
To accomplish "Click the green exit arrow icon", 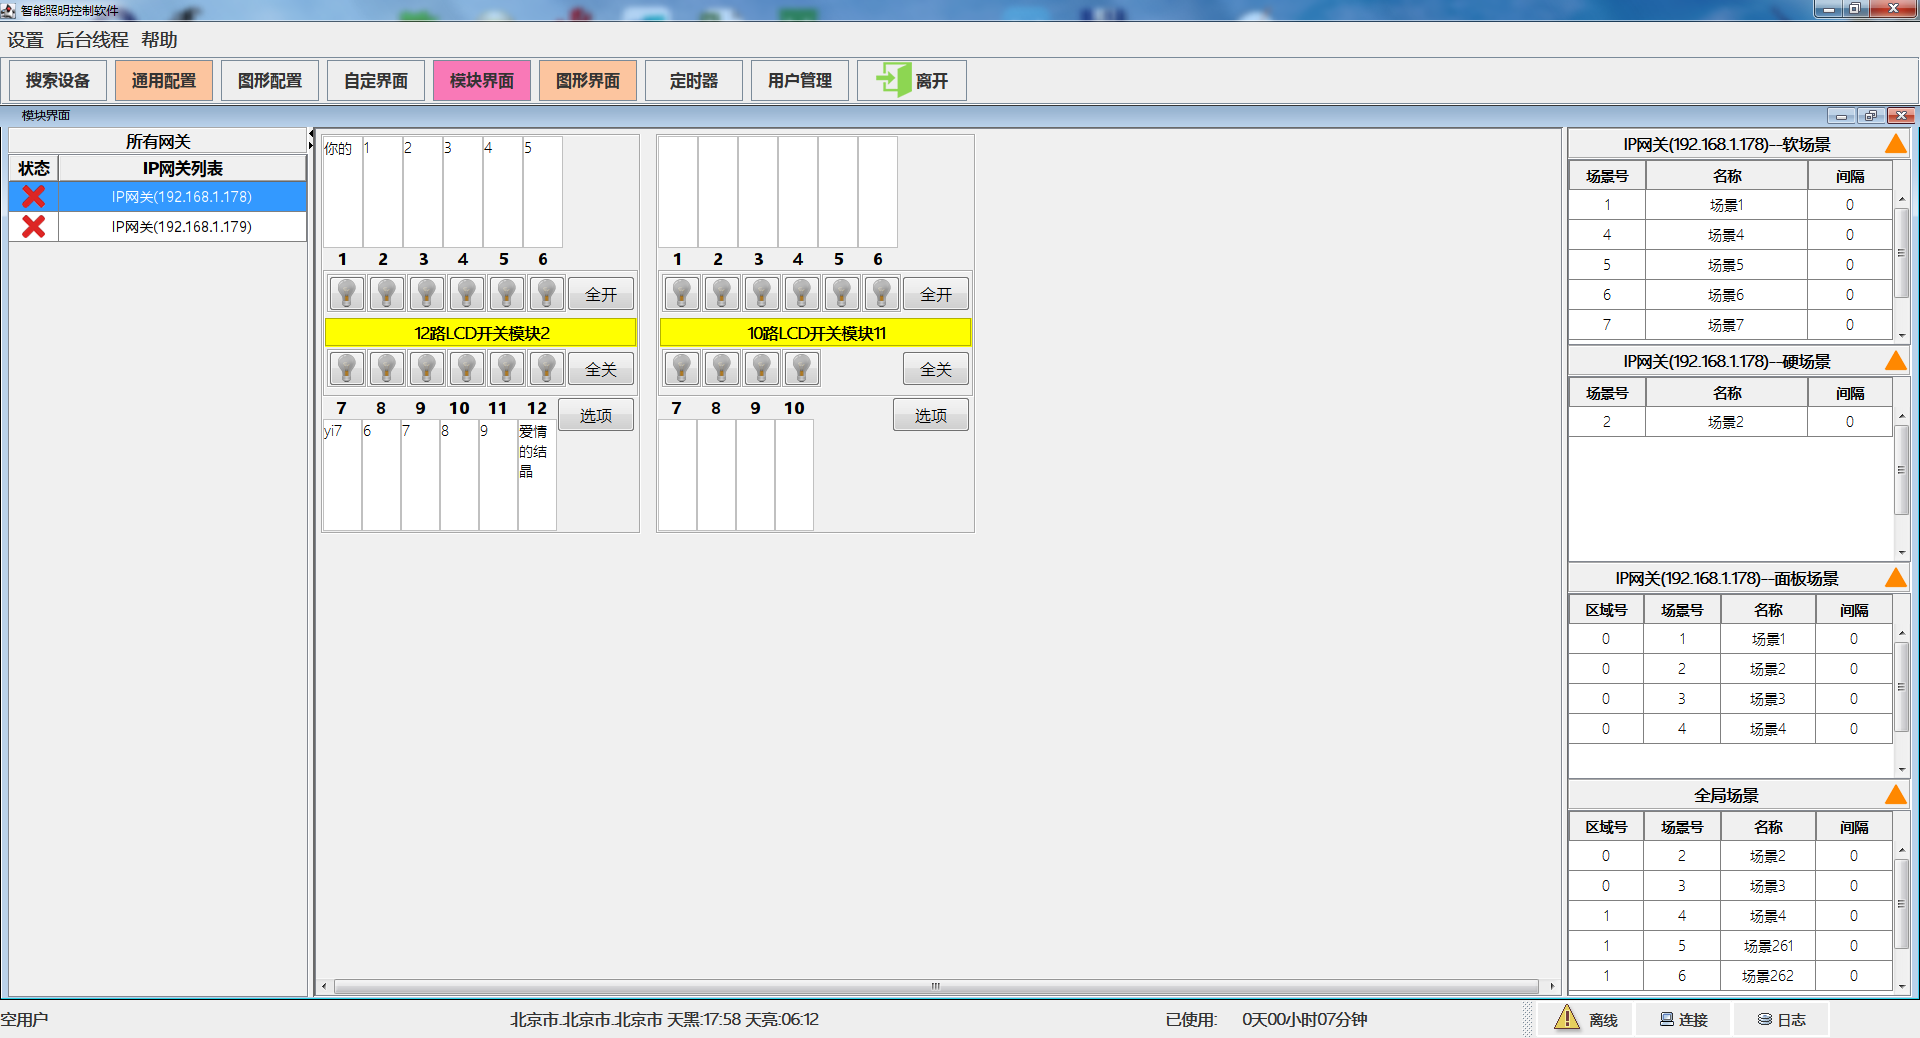I will [892, 80].
